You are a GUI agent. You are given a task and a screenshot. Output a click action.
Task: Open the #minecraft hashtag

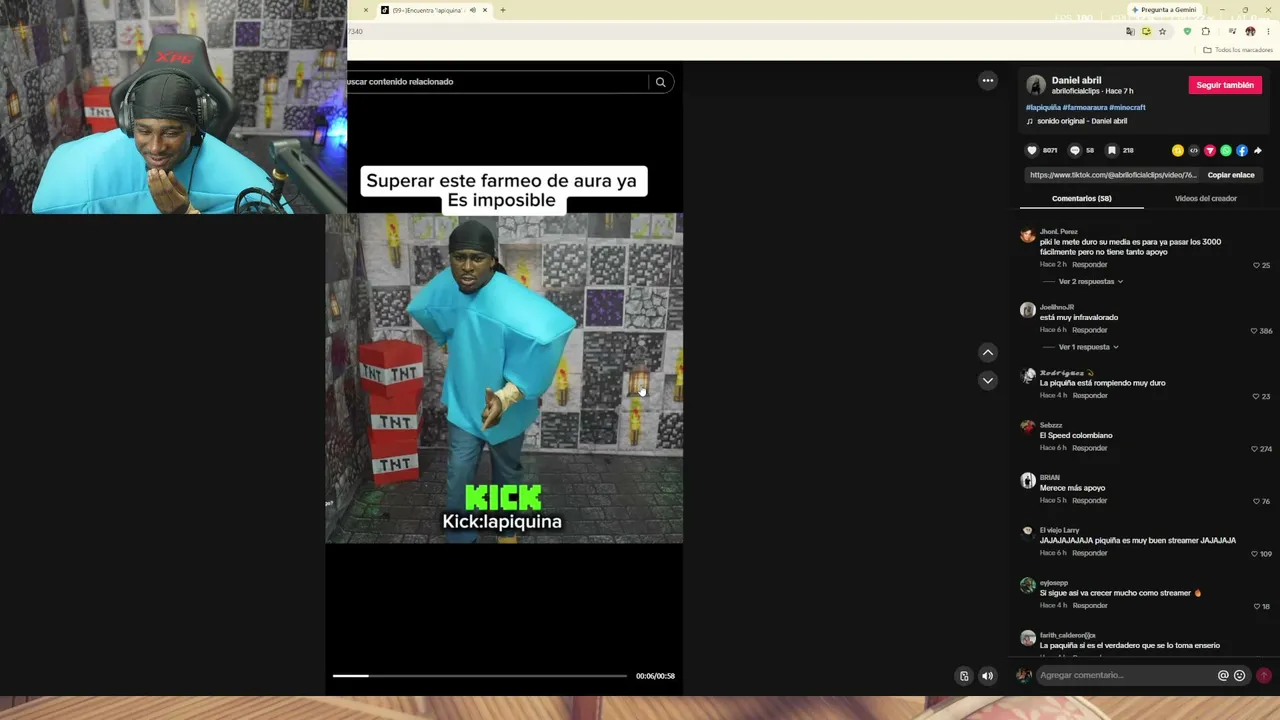[x=1127, y=107]
